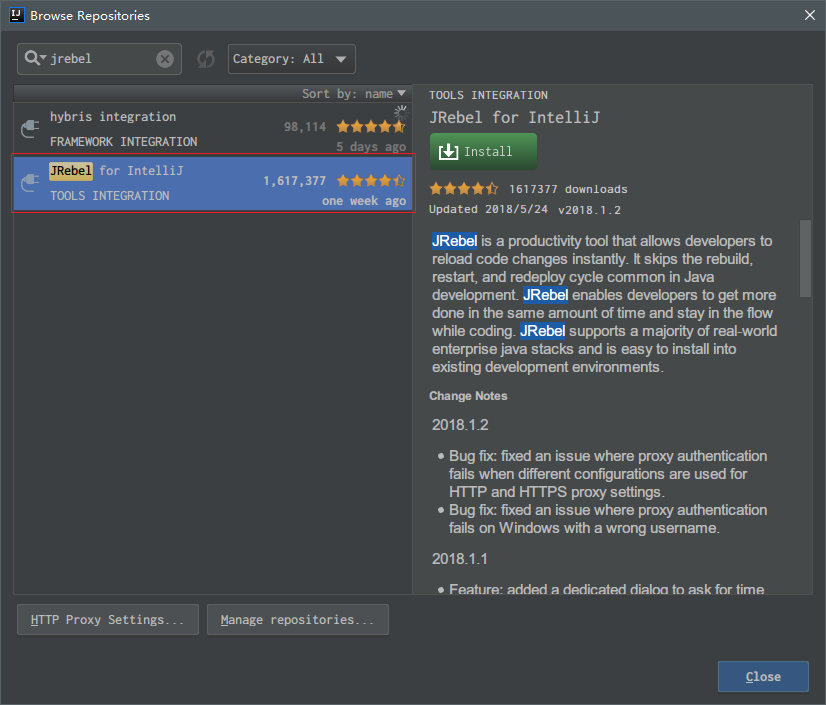
Task: Click the JRebel for IntelliJ details title
Action: 515,118
